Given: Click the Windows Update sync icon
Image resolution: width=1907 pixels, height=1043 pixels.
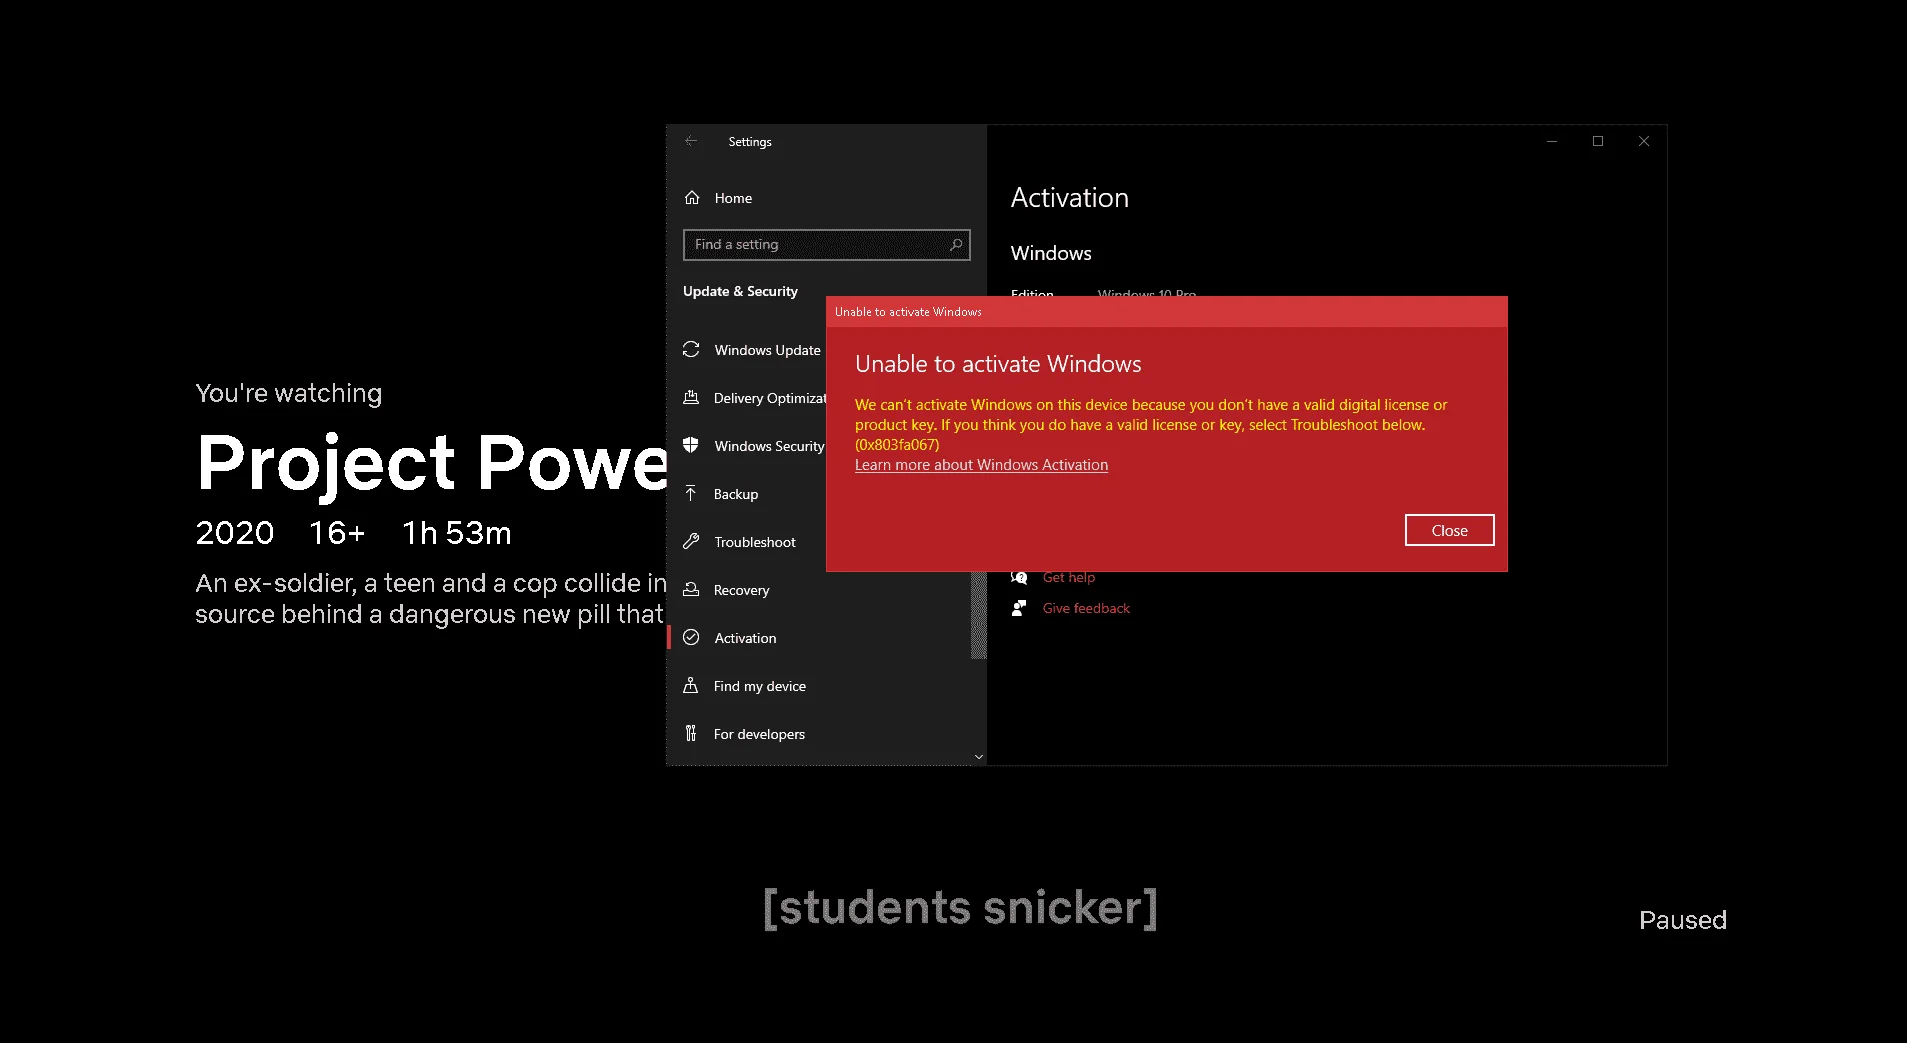Looking at the screenshot, I should point(691,349).
